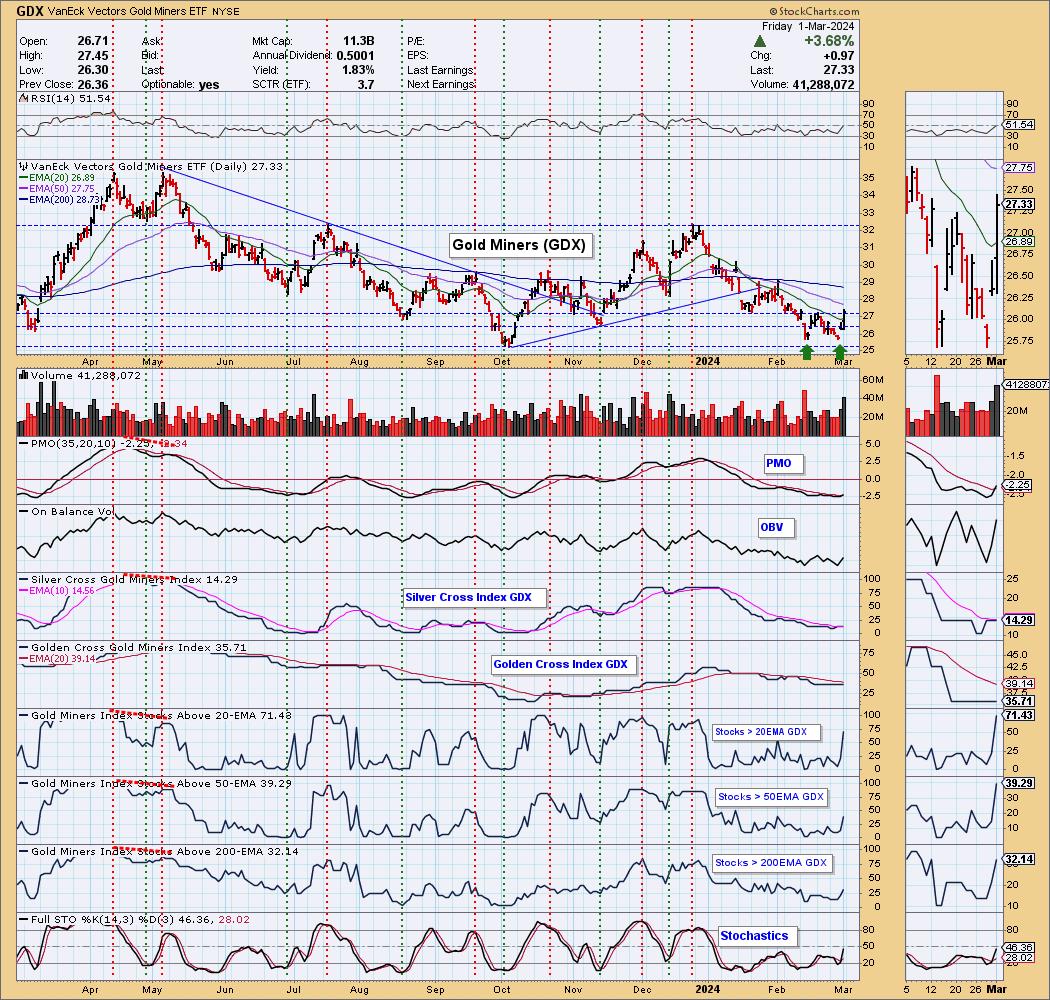Click the Optionable 'yes' value
1050x1000 pixels.
[x=209, y=84]
